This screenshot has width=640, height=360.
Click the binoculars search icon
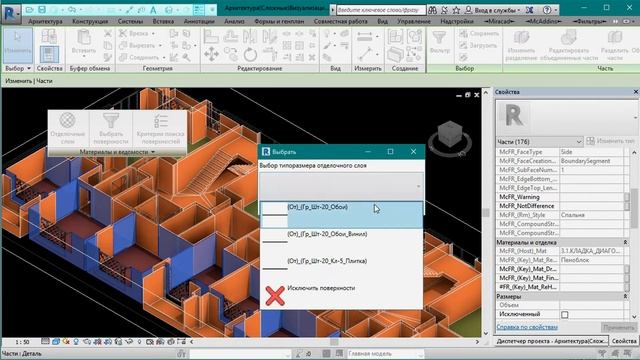[x=432, y=9]
